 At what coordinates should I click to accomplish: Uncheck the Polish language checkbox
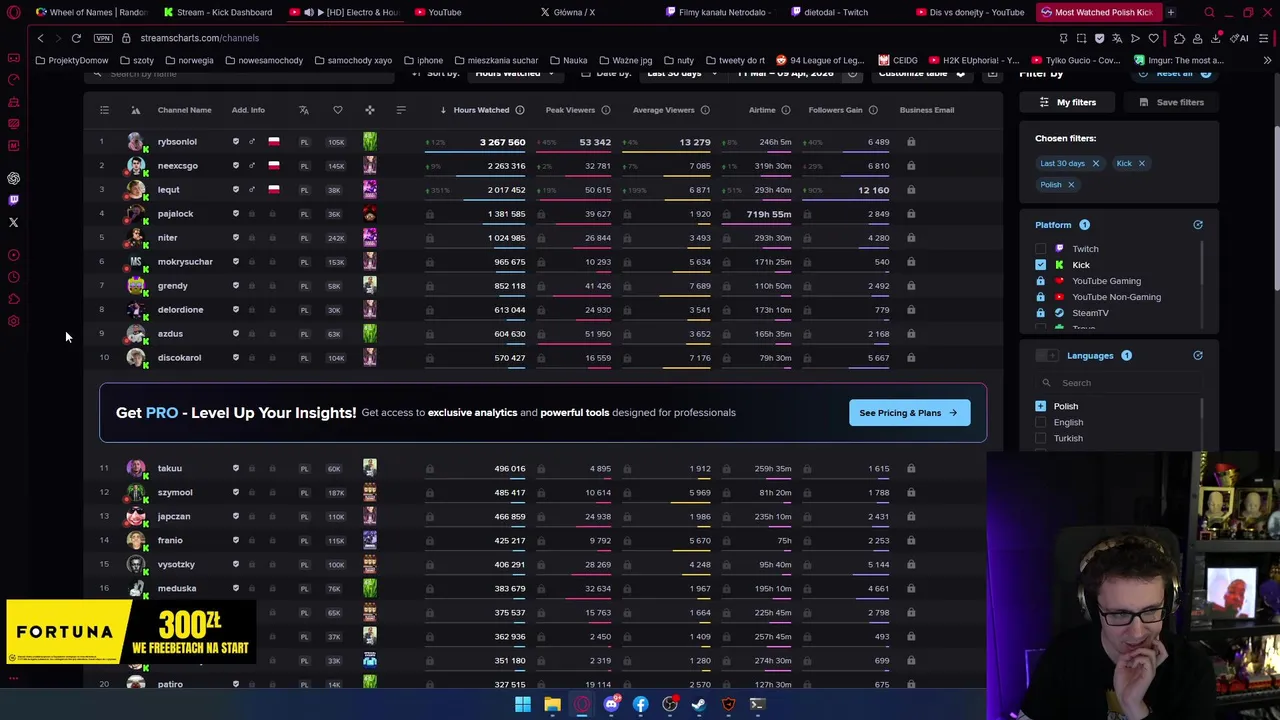pos(1040,406)
